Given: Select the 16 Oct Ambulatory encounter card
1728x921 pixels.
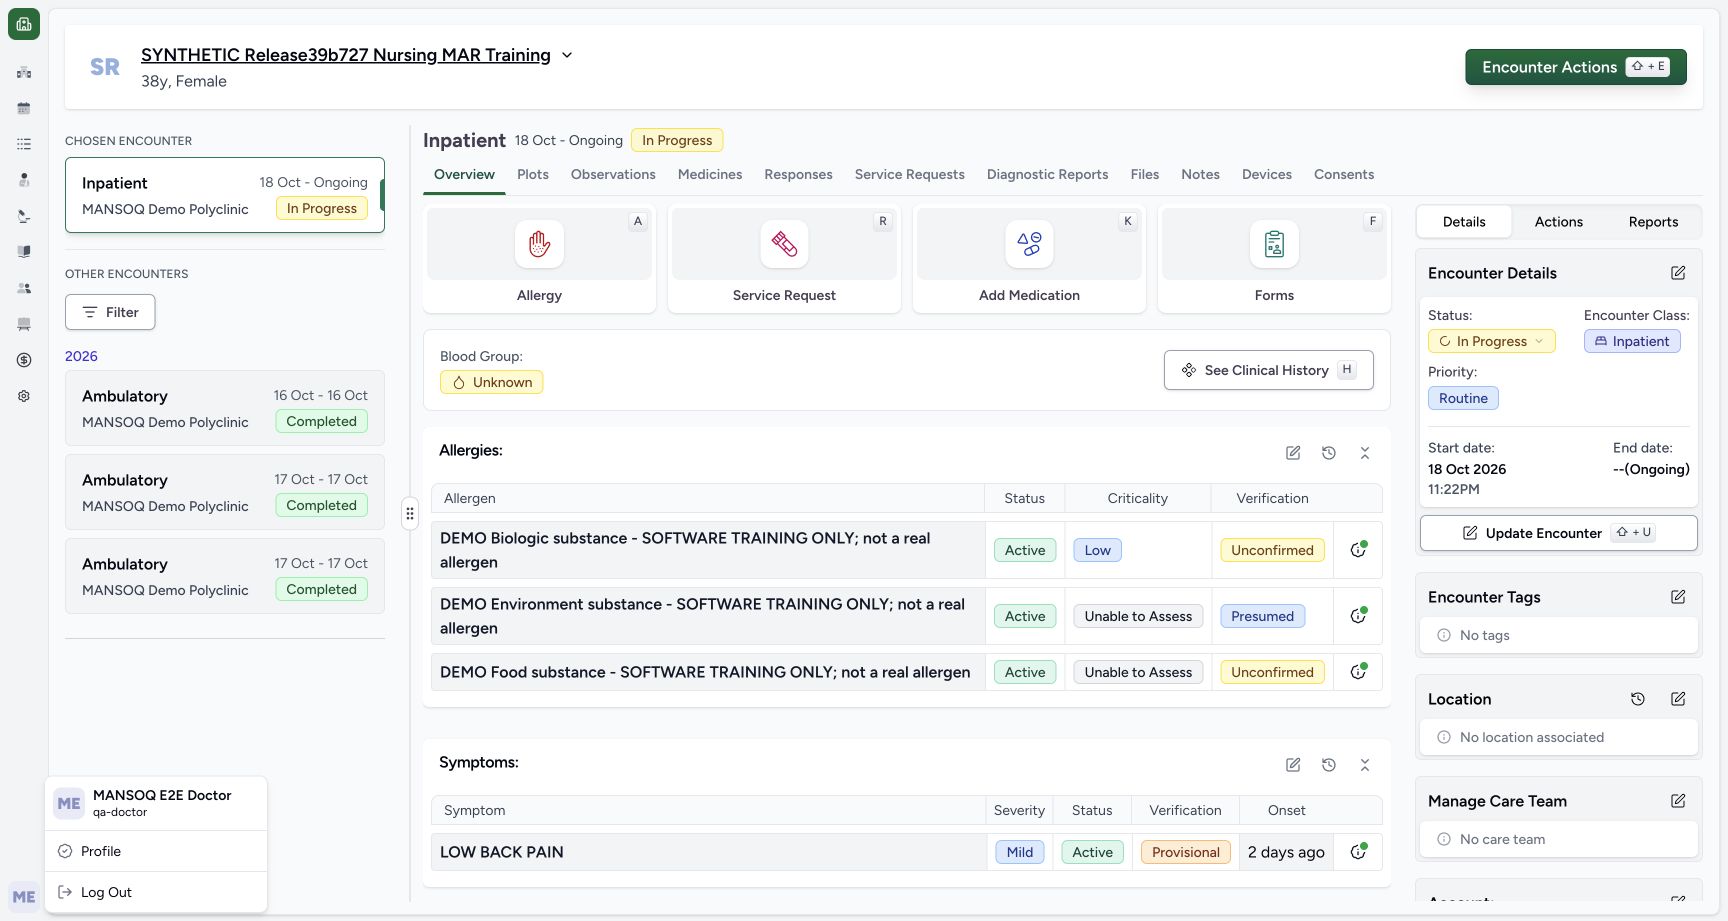Looking at the screenshot, I should tap(225, 408).
